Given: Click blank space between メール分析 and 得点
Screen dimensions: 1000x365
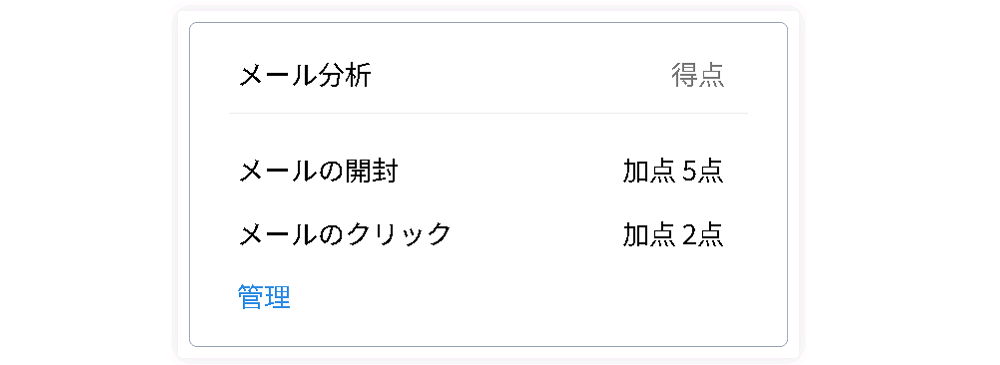Looking at the screenshot, I should [520, 76].
